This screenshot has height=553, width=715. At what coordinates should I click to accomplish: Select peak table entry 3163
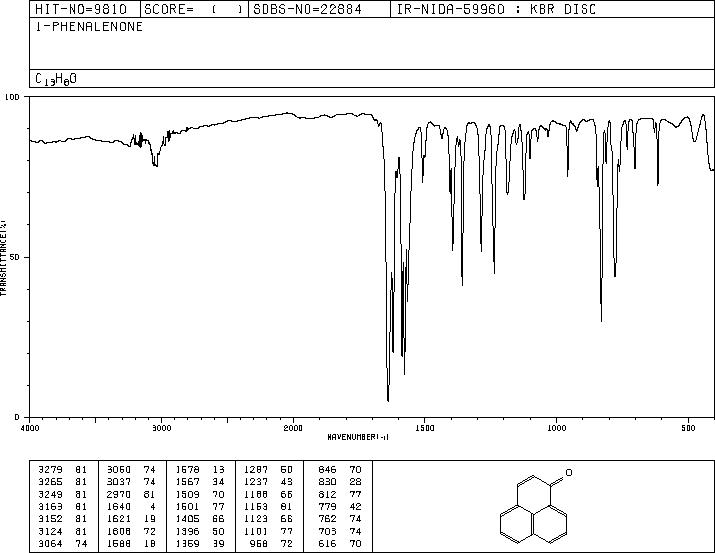click(x=51, y=506)
